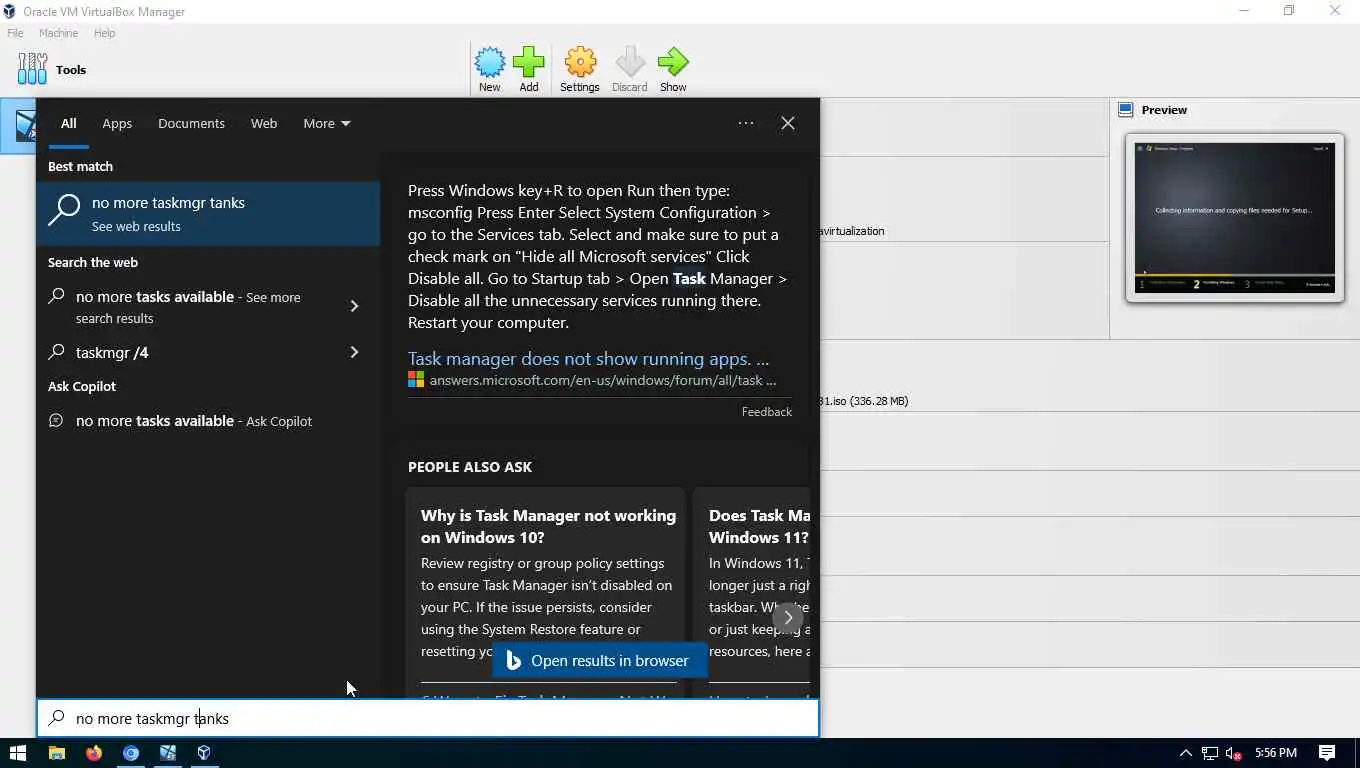The height and width of the screenshot is (768, 1360).
Task: Advance People Also Ask carousel arrow
Action: click(788, 617)
